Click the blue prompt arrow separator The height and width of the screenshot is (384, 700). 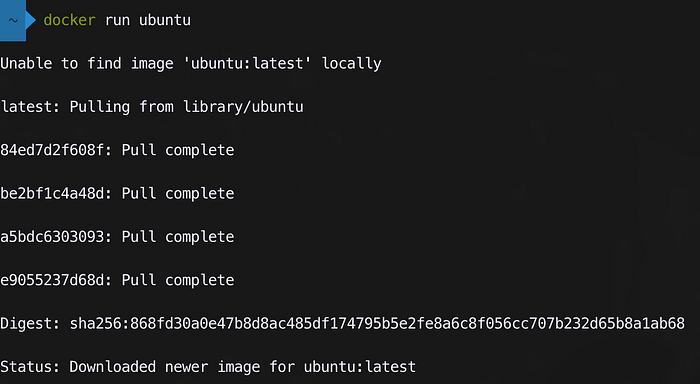(x=31, y=20)
